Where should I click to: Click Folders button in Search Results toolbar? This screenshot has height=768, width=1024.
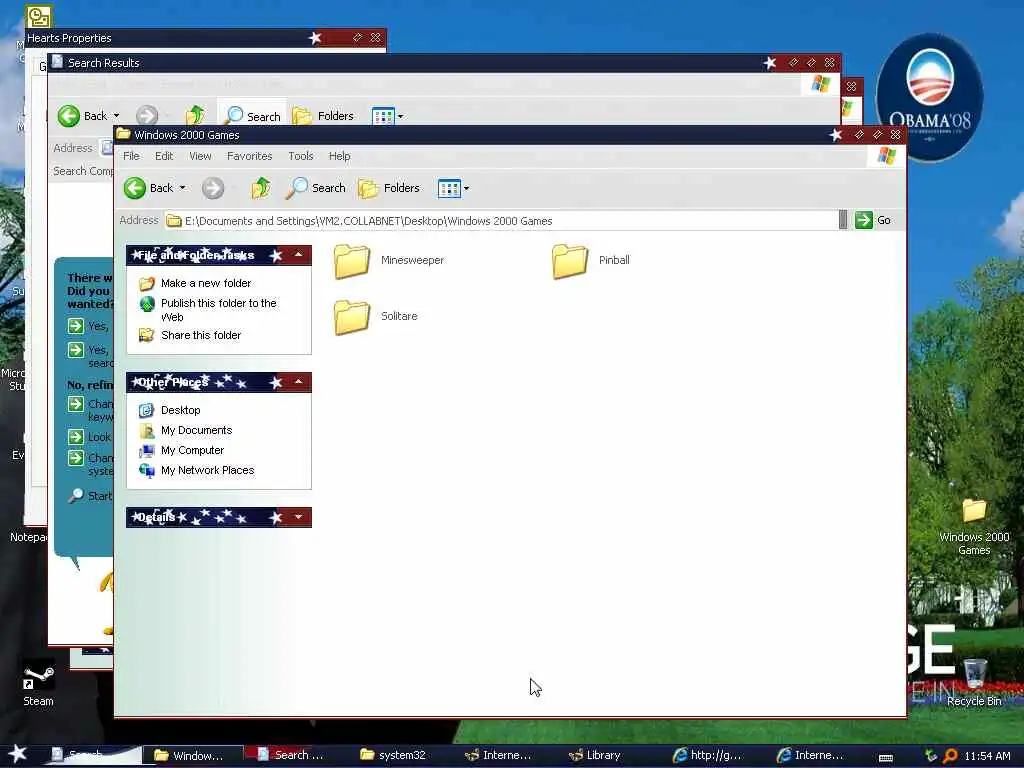[x=323, y=116]
